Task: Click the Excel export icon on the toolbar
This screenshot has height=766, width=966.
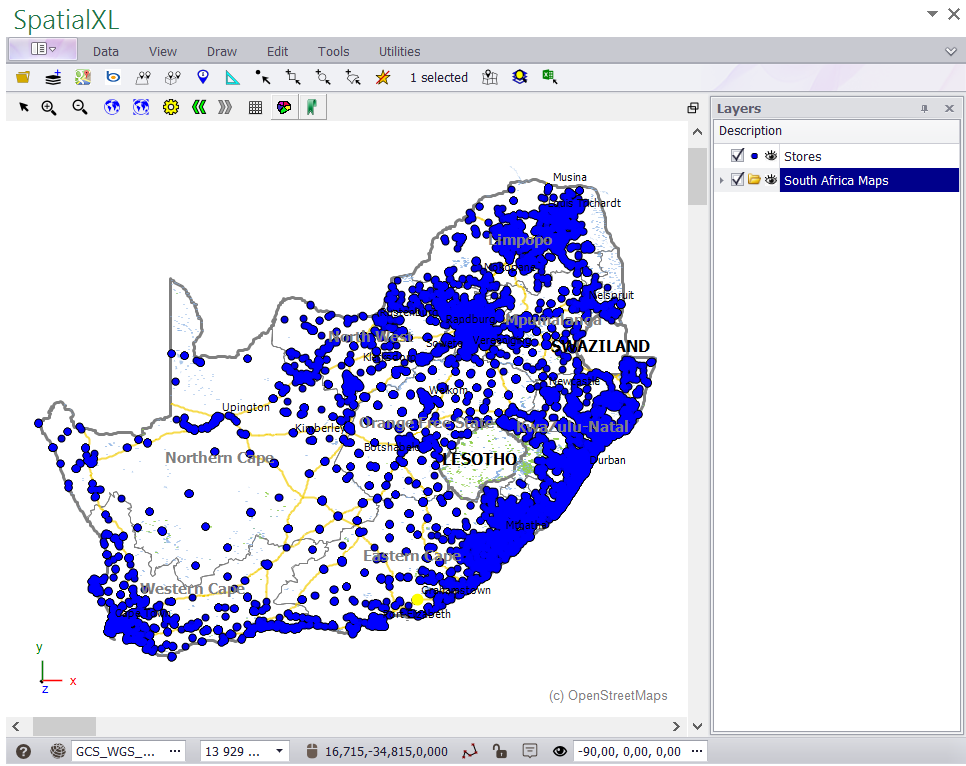Action: click(549, 77)
